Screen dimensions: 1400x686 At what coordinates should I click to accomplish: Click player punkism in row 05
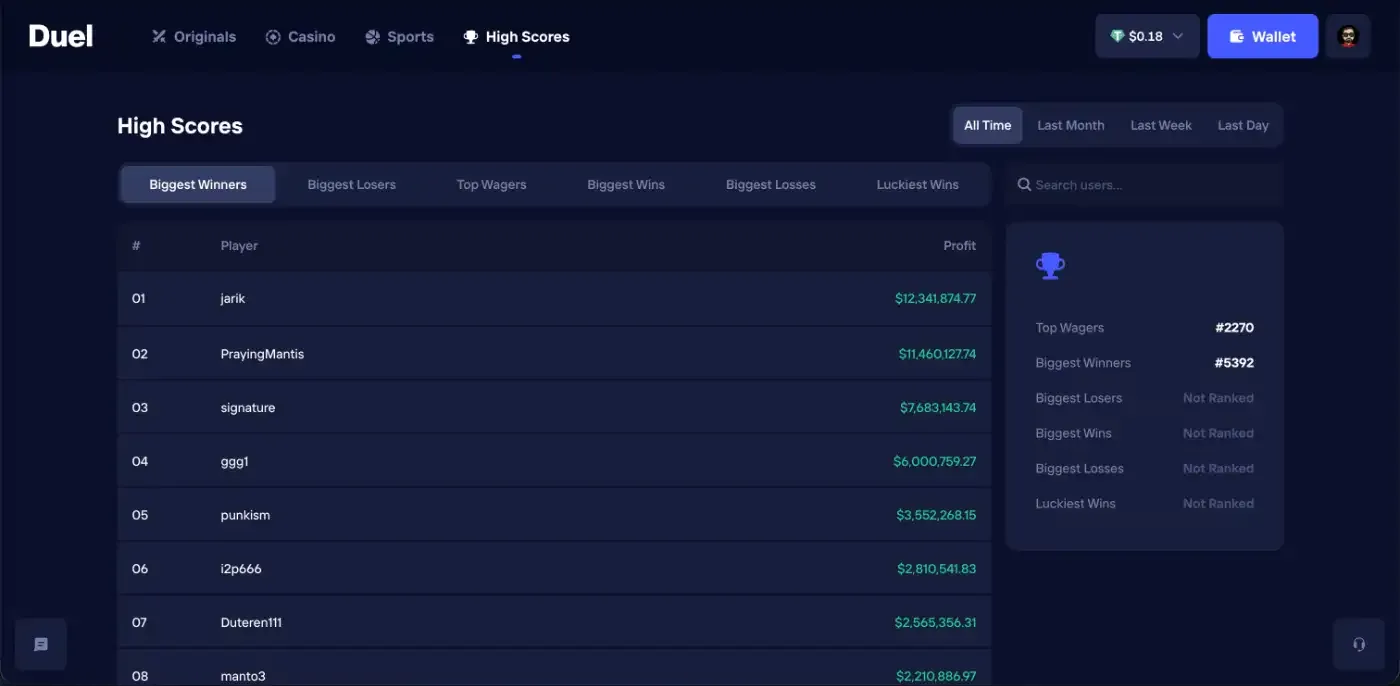(x=245, y=515)
